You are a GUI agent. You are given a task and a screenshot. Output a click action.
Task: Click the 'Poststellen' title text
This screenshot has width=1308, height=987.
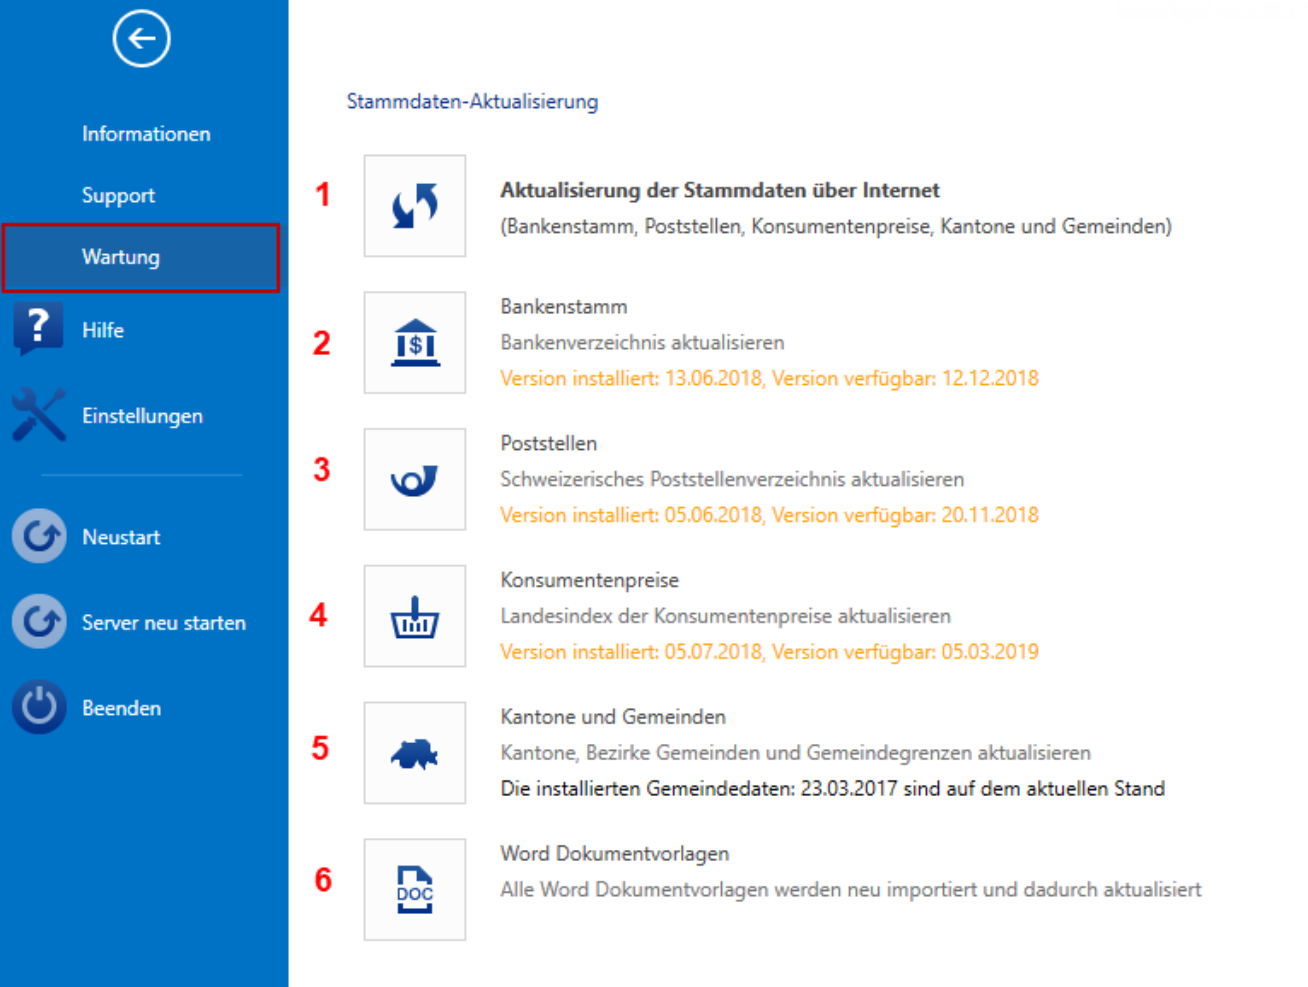(x=549, y=443)
